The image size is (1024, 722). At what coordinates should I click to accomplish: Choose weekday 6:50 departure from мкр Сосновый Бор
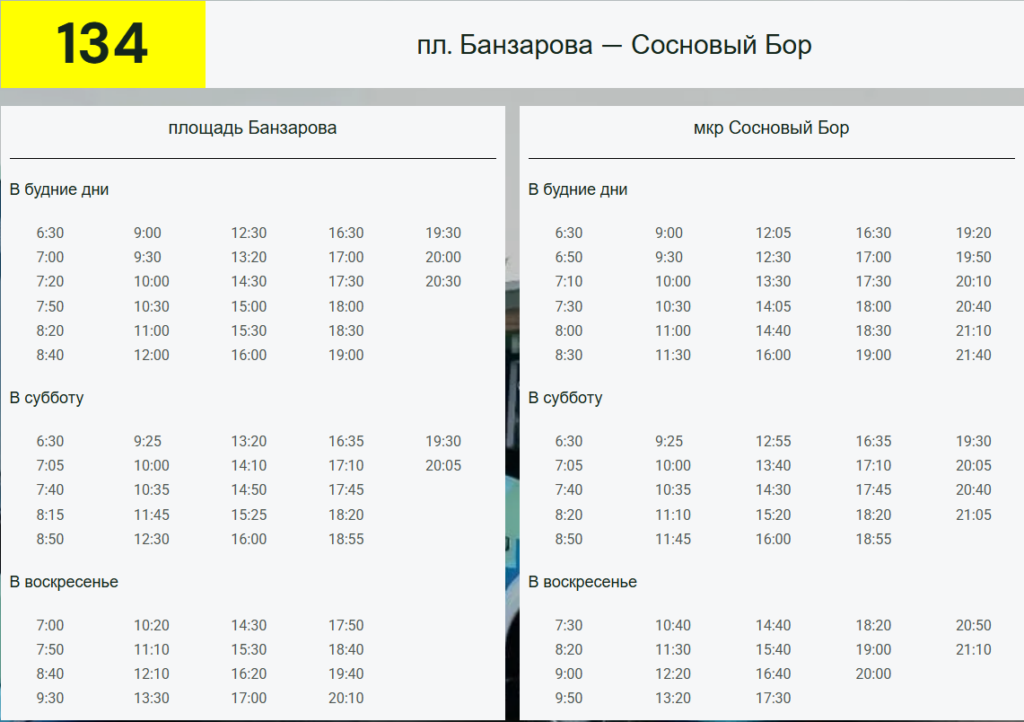click(x=569, y=257)
